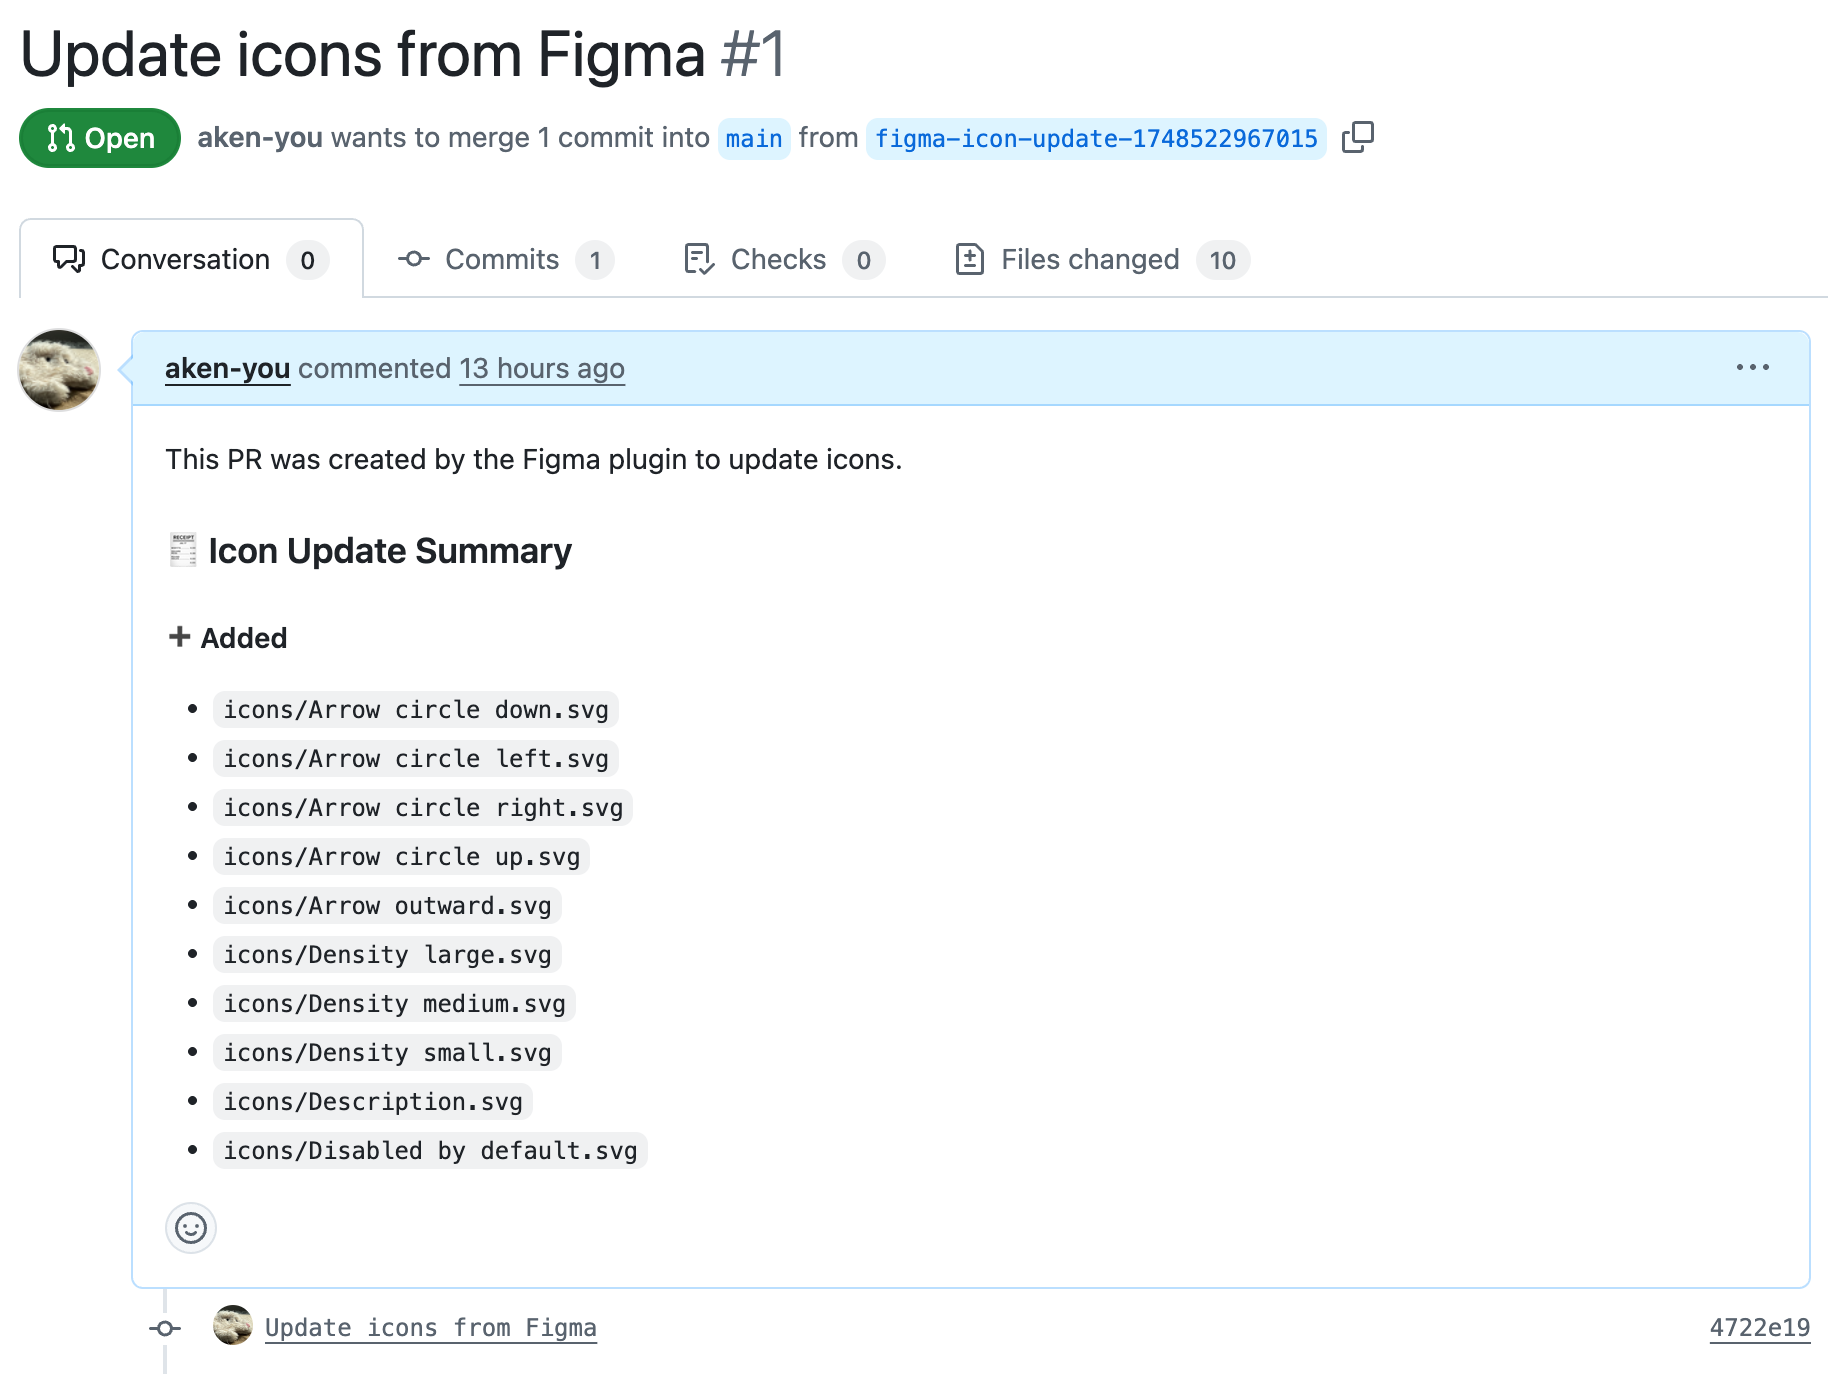Open aken-you's large profile avatar
This screenshot has width=1828, height=1374.
59,370
